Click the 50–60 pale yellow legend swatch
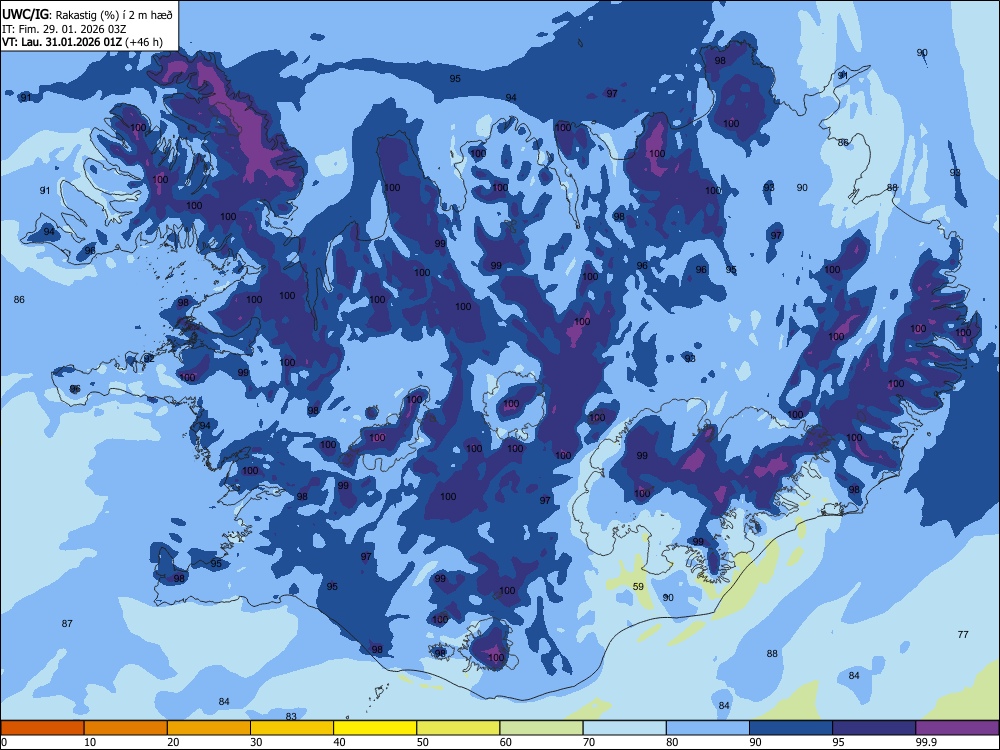Screen dimensions: 1000x750 click(x=458, y=728)
